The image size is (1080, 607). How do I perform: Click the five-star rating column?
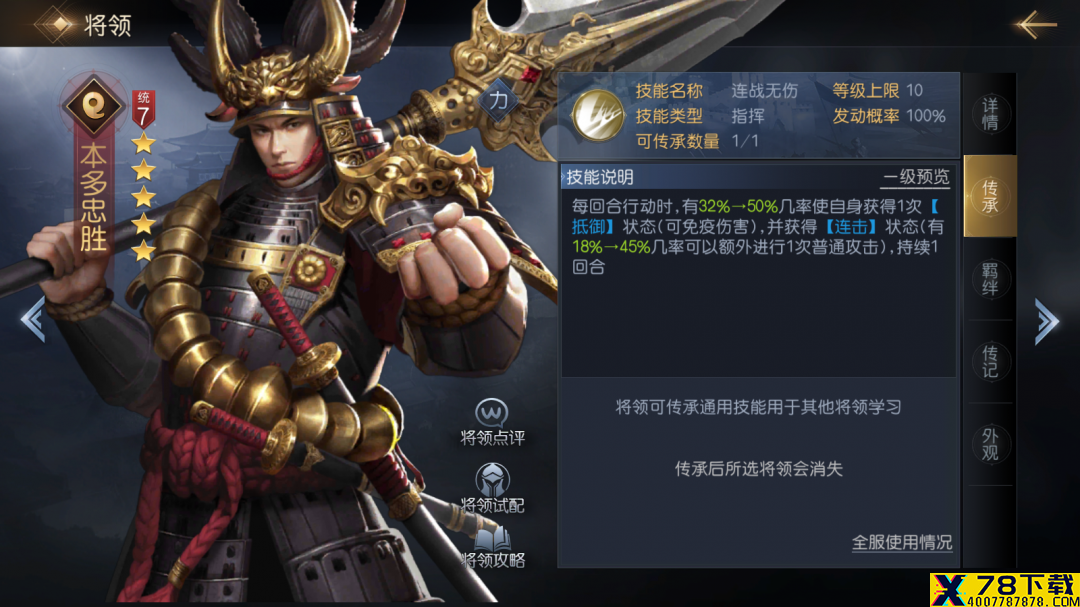click(x=143, y=197)
